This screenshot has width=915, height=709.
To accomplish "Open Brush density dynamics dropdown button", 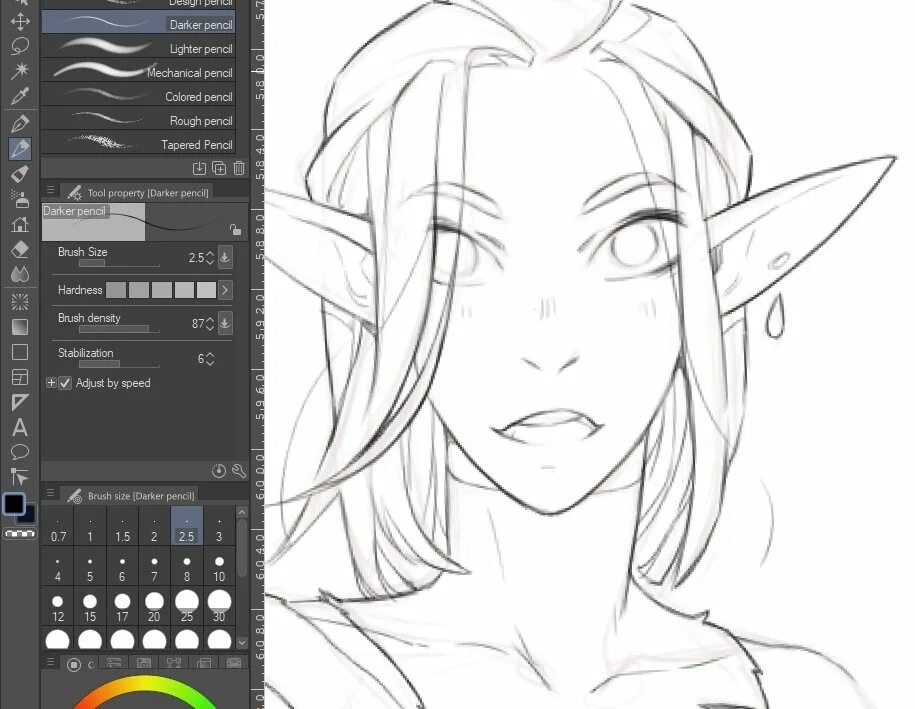I will pos(225,323).
